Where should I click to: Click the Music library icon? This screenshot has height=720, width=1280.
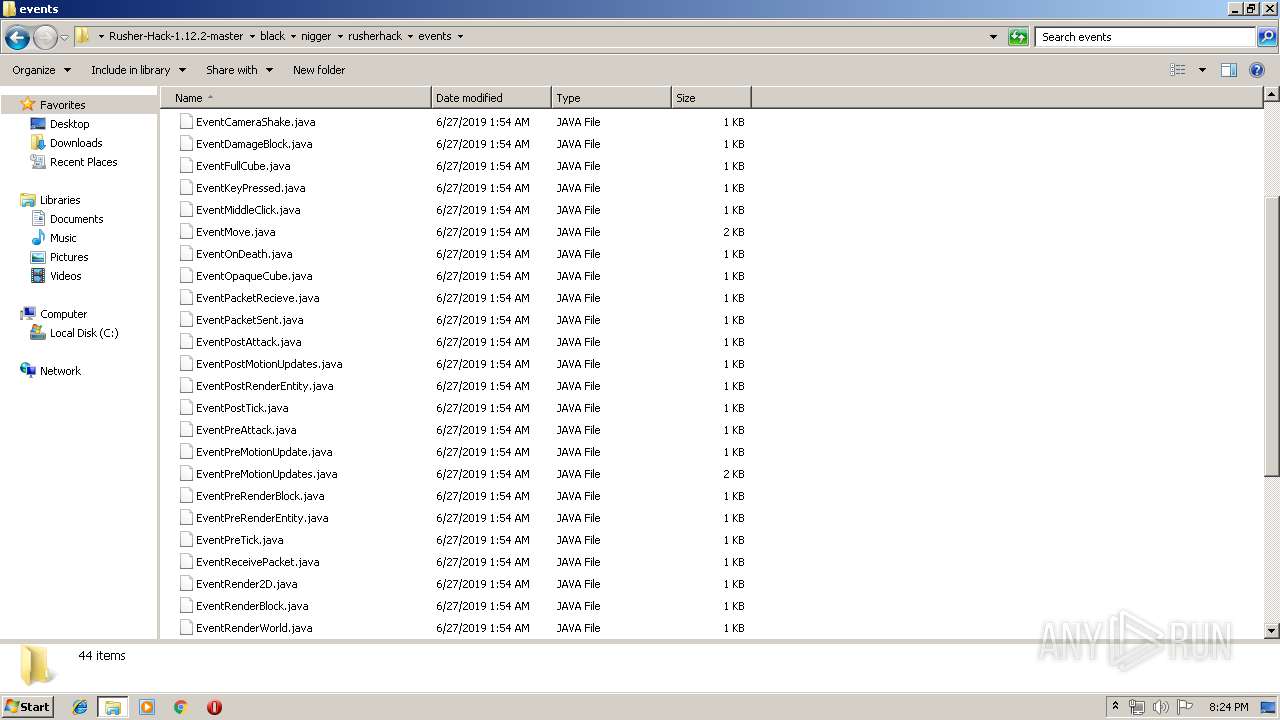click(38, 238)
